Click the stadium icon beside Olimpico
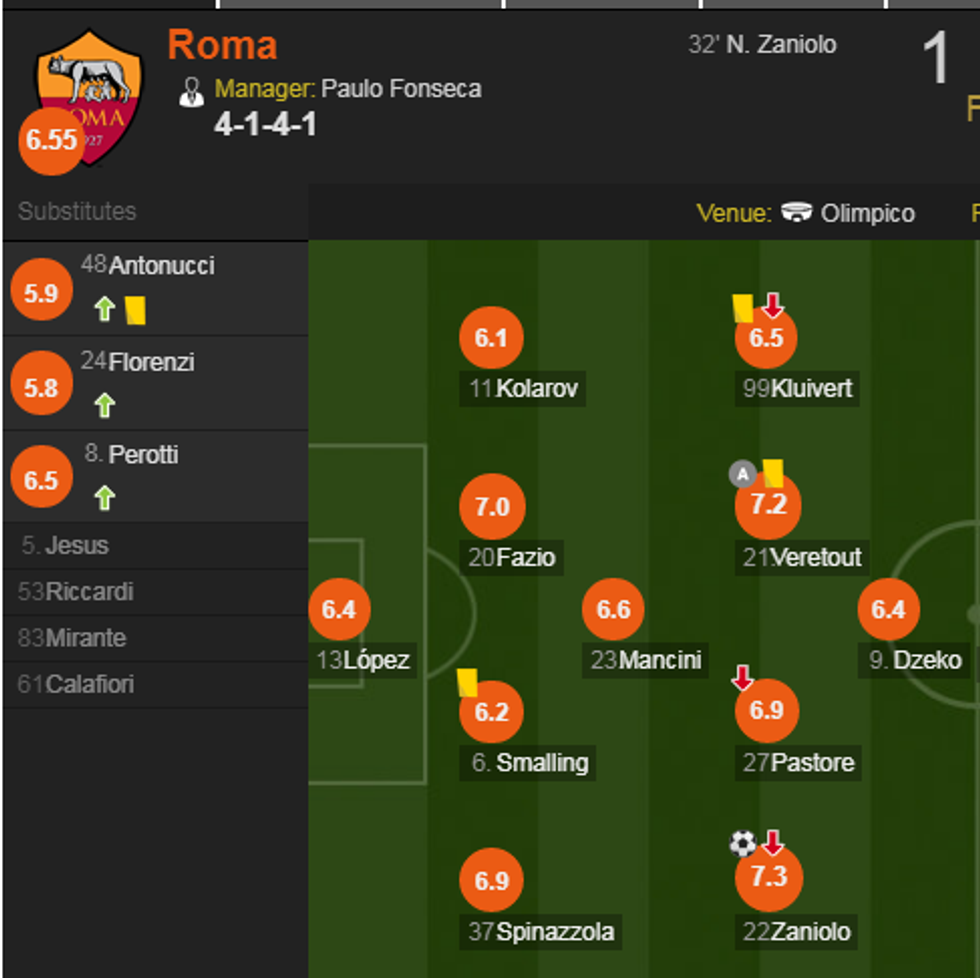This screenshot has width=980, height=978. point(797,213)
